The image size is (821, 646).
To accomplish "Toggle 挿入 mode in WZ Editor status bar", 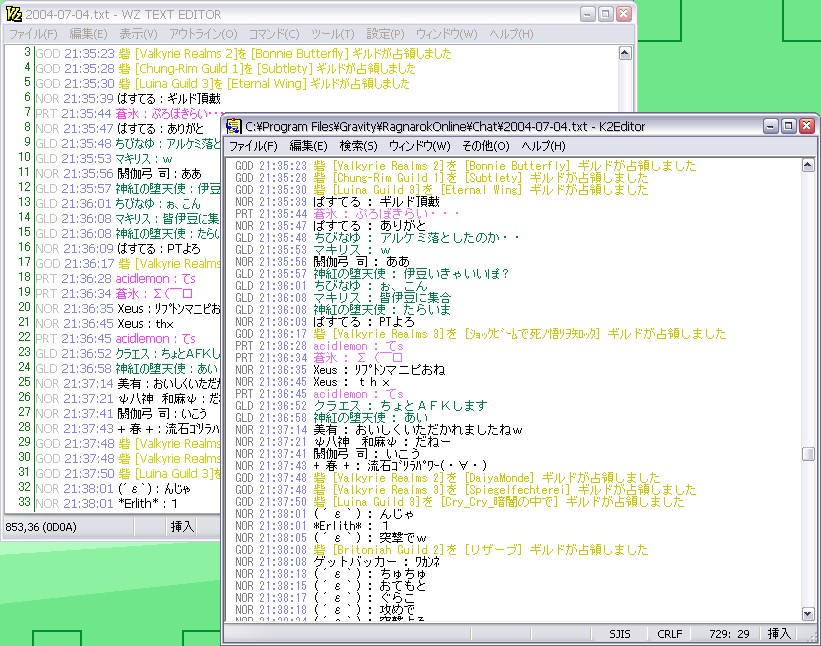I will pos(182,525).
